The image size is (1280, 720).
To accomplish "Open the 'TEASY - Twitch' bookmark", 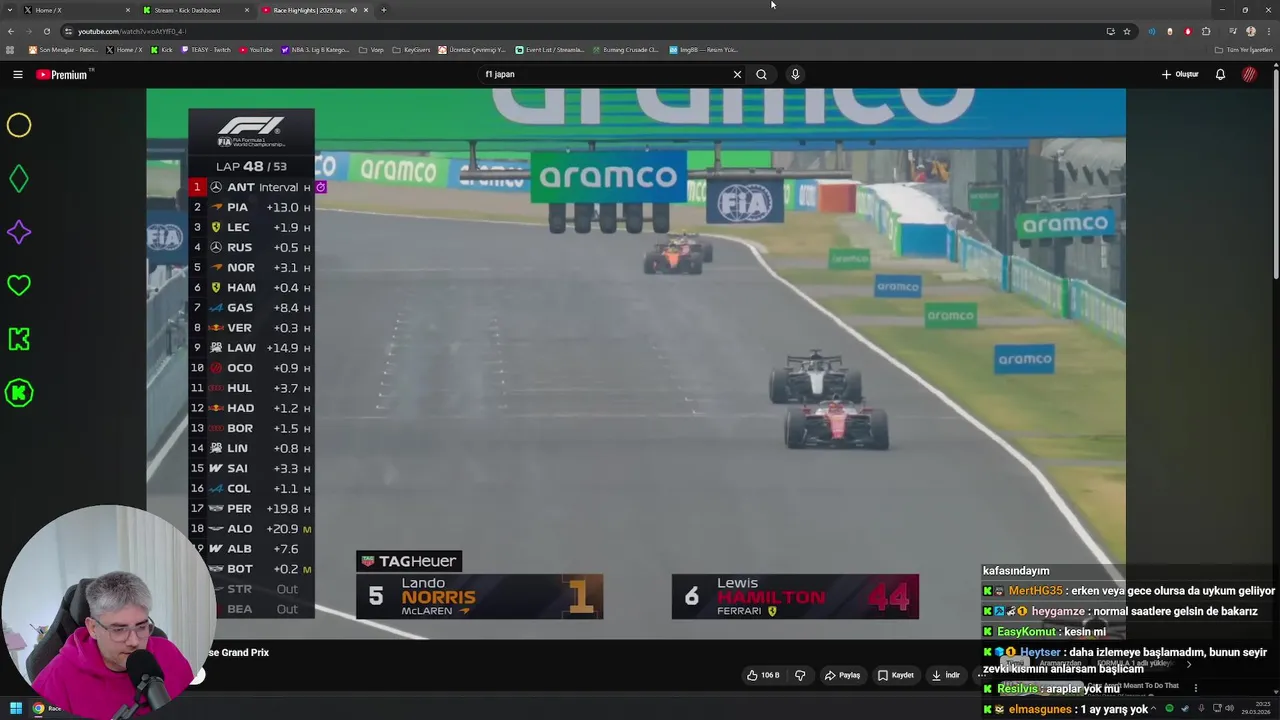I will [x=206, y=49].
